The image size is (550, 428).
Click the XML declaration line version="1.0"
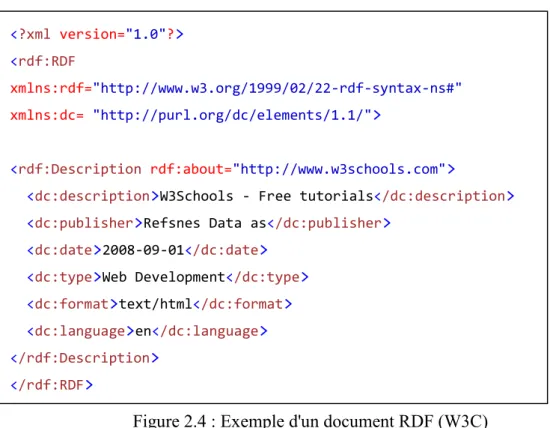(x=97, y=34)
